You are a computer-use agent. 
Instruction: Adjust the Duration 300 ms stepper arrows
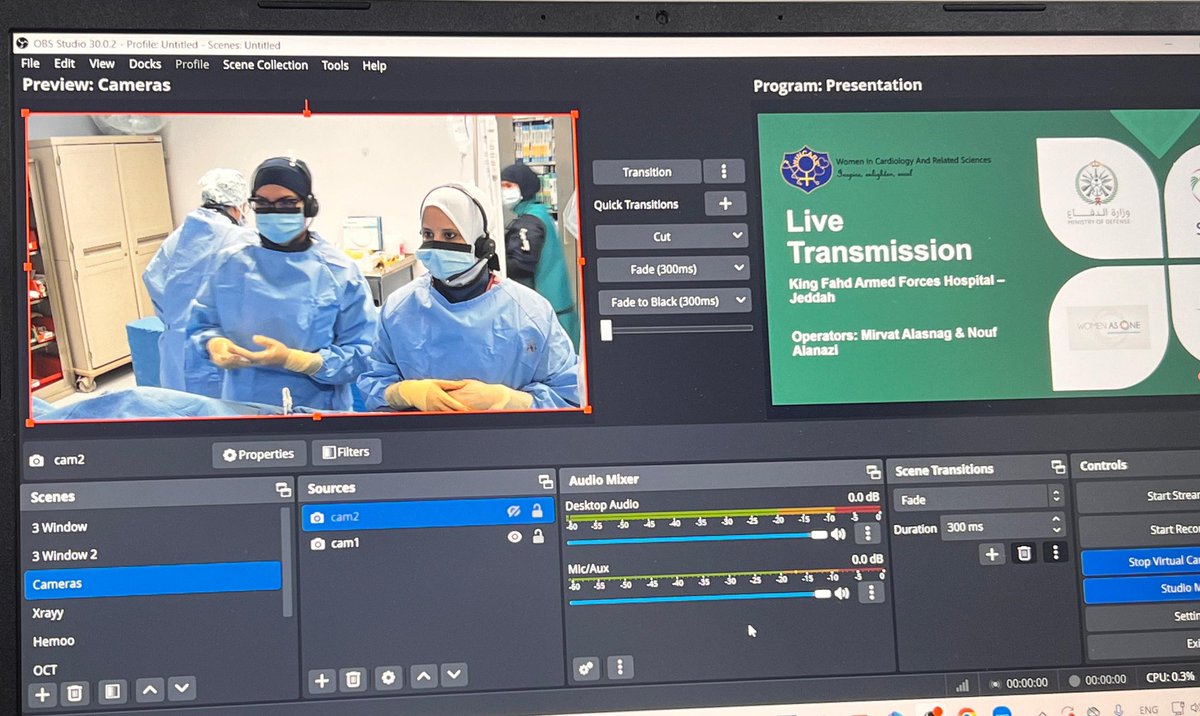[x=1057, y=525]
